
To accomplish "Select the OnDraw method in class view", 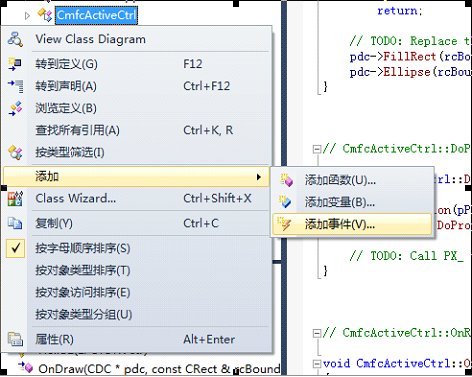I will pos(159,368).
